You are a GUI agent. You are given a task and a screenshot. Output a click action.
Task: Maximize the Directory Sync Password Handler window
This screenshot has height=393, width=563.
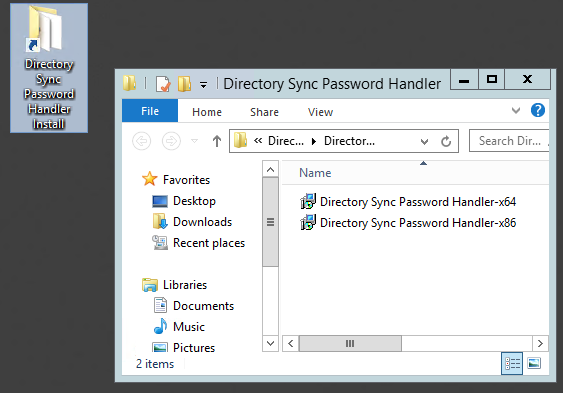(x=492, y=80)
